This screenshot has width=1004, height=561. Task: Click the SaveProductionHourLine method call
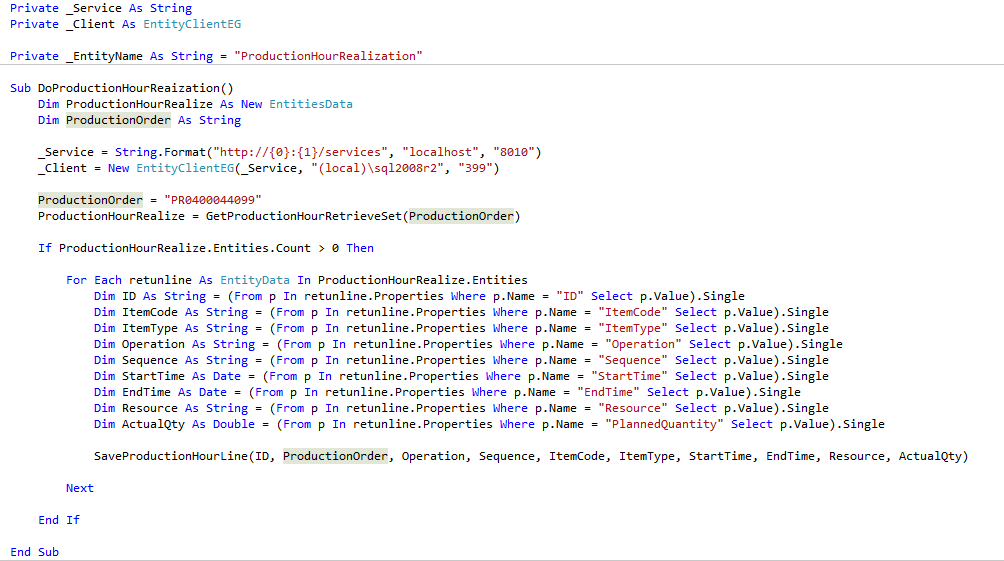pos(170,457)
